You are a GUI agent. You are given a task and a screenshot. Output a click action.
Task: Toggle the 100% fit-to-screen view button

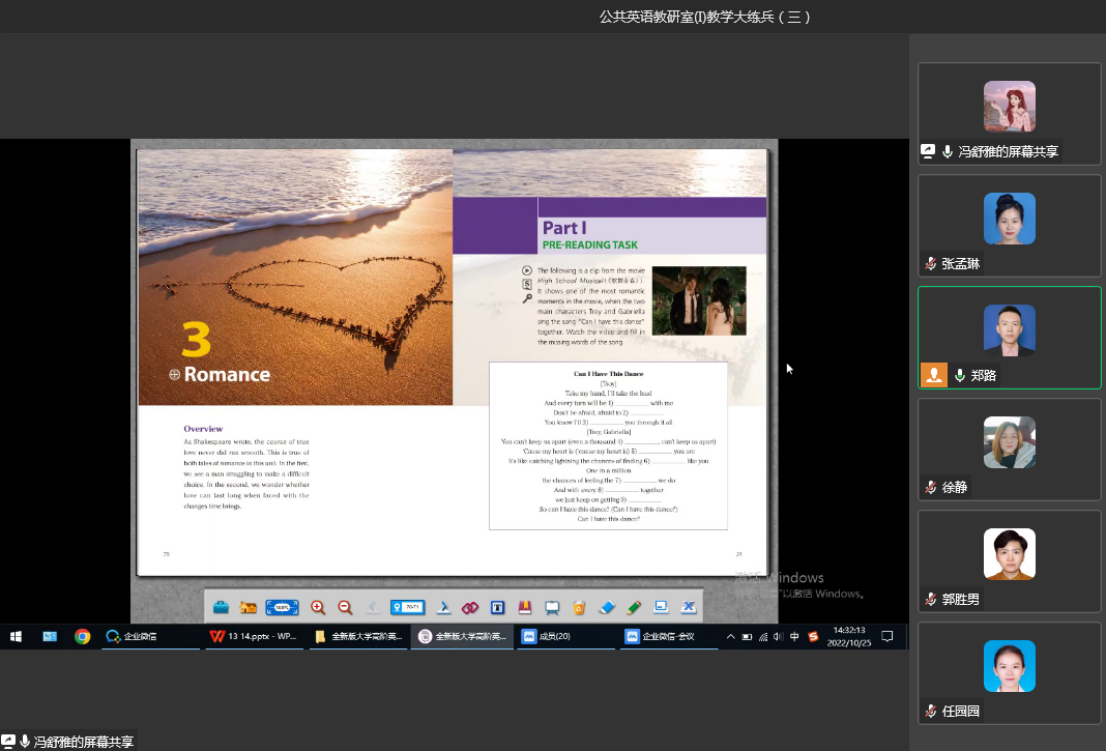point(282,607)
